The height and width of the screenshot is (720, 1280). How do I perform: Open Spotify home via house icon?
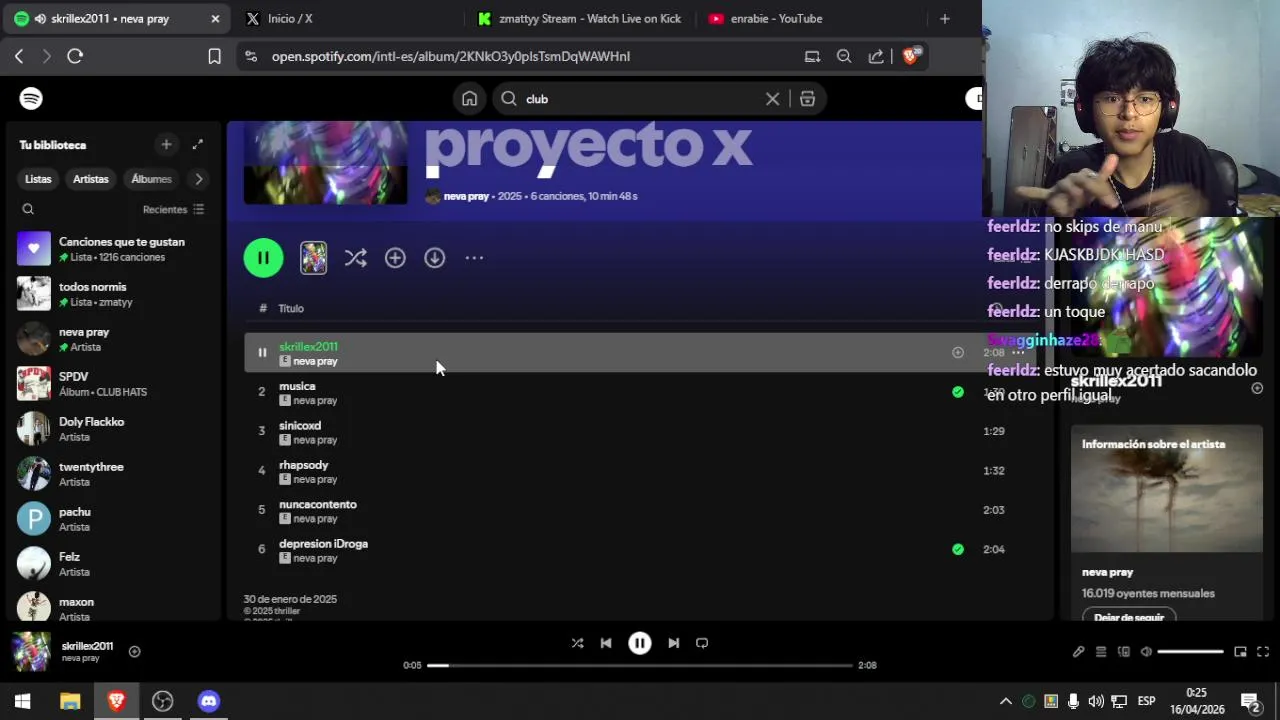pos(469,99)
